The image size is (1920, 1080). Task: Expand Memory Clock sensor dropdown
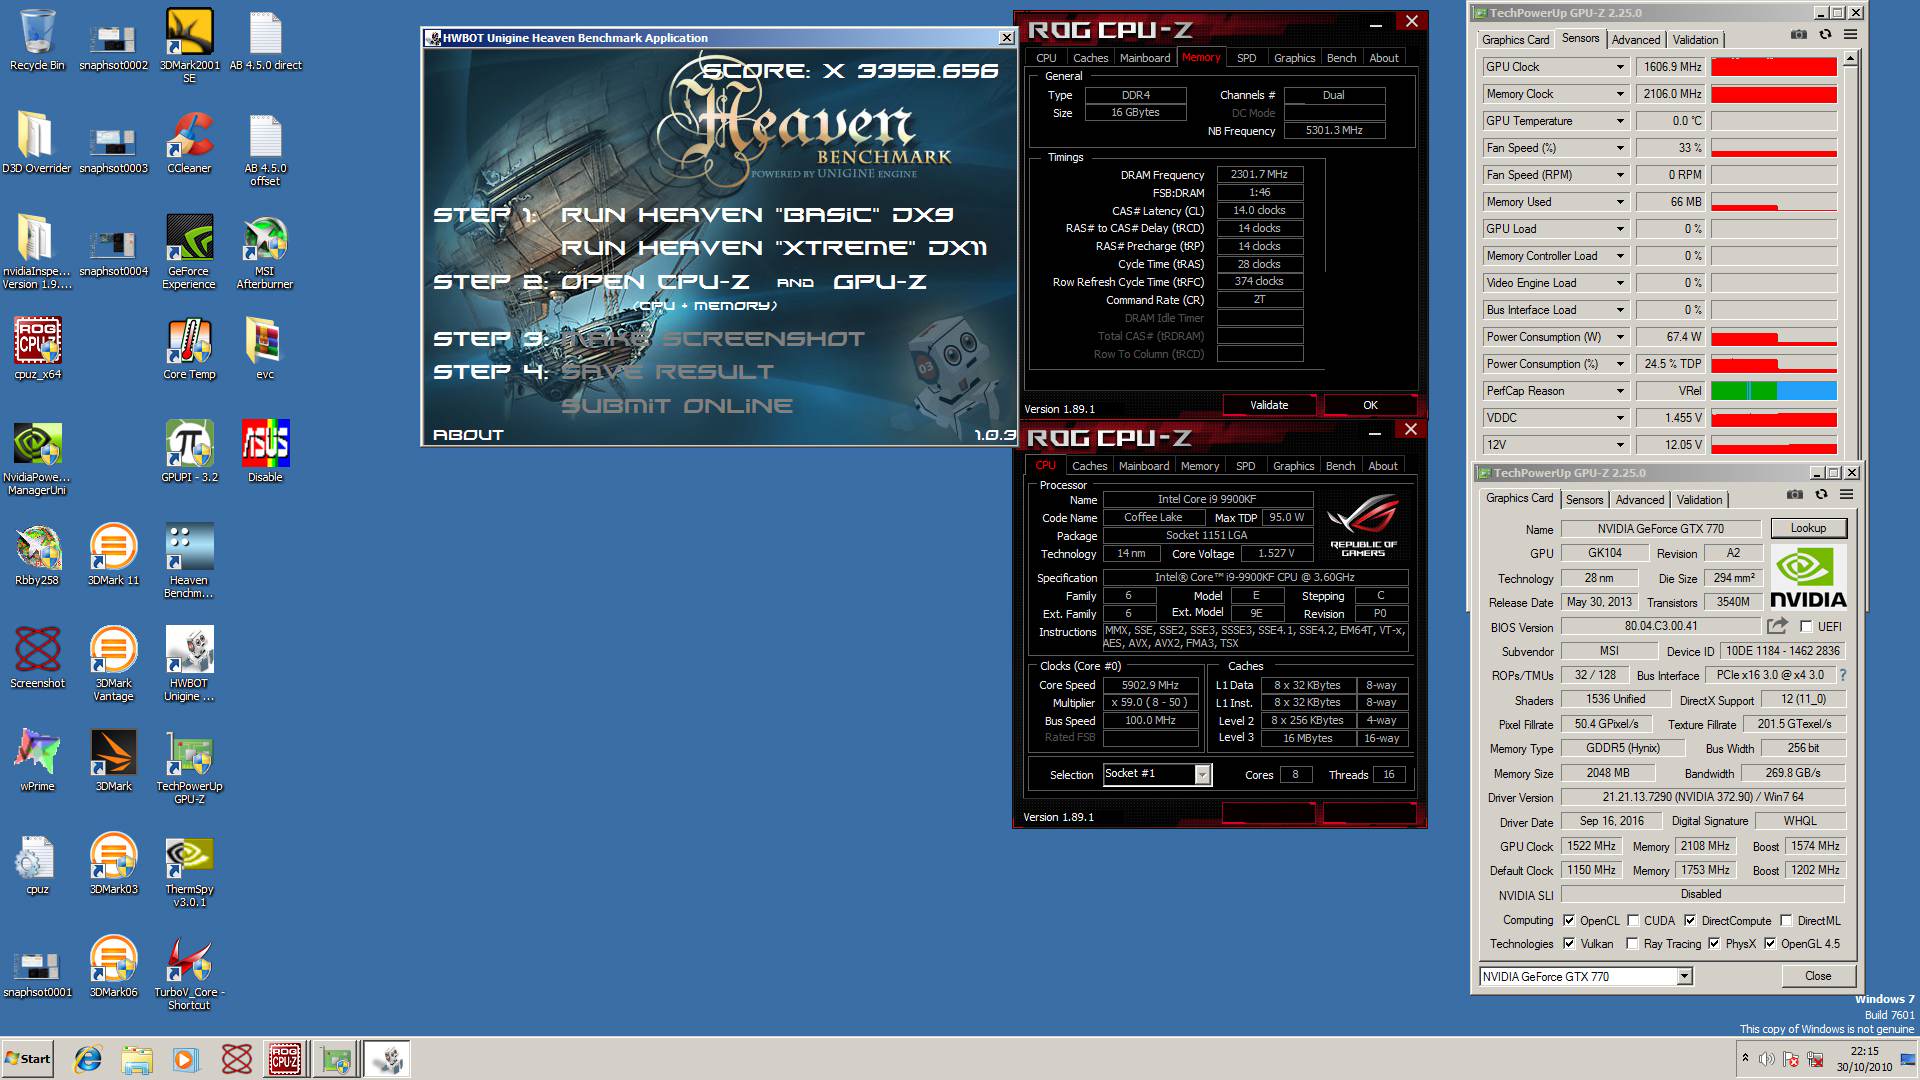pyautogui.click(x=1620, y=94)
